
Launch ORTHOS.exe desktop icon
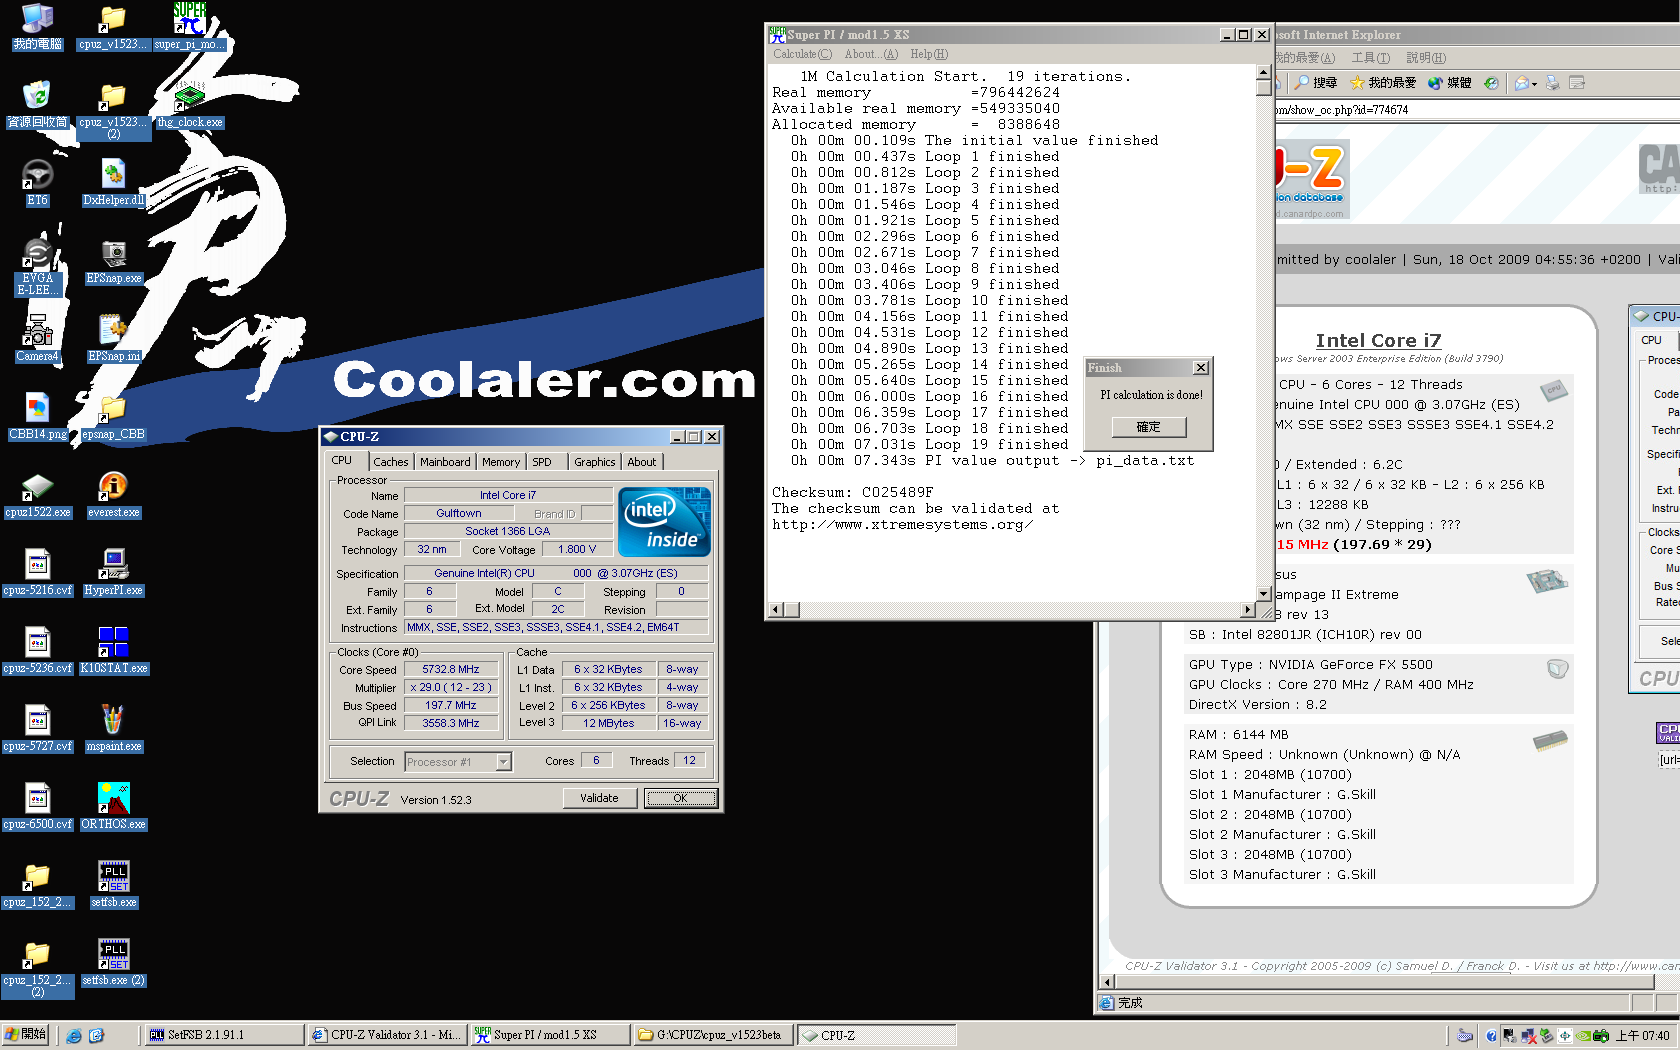(114, 807)
